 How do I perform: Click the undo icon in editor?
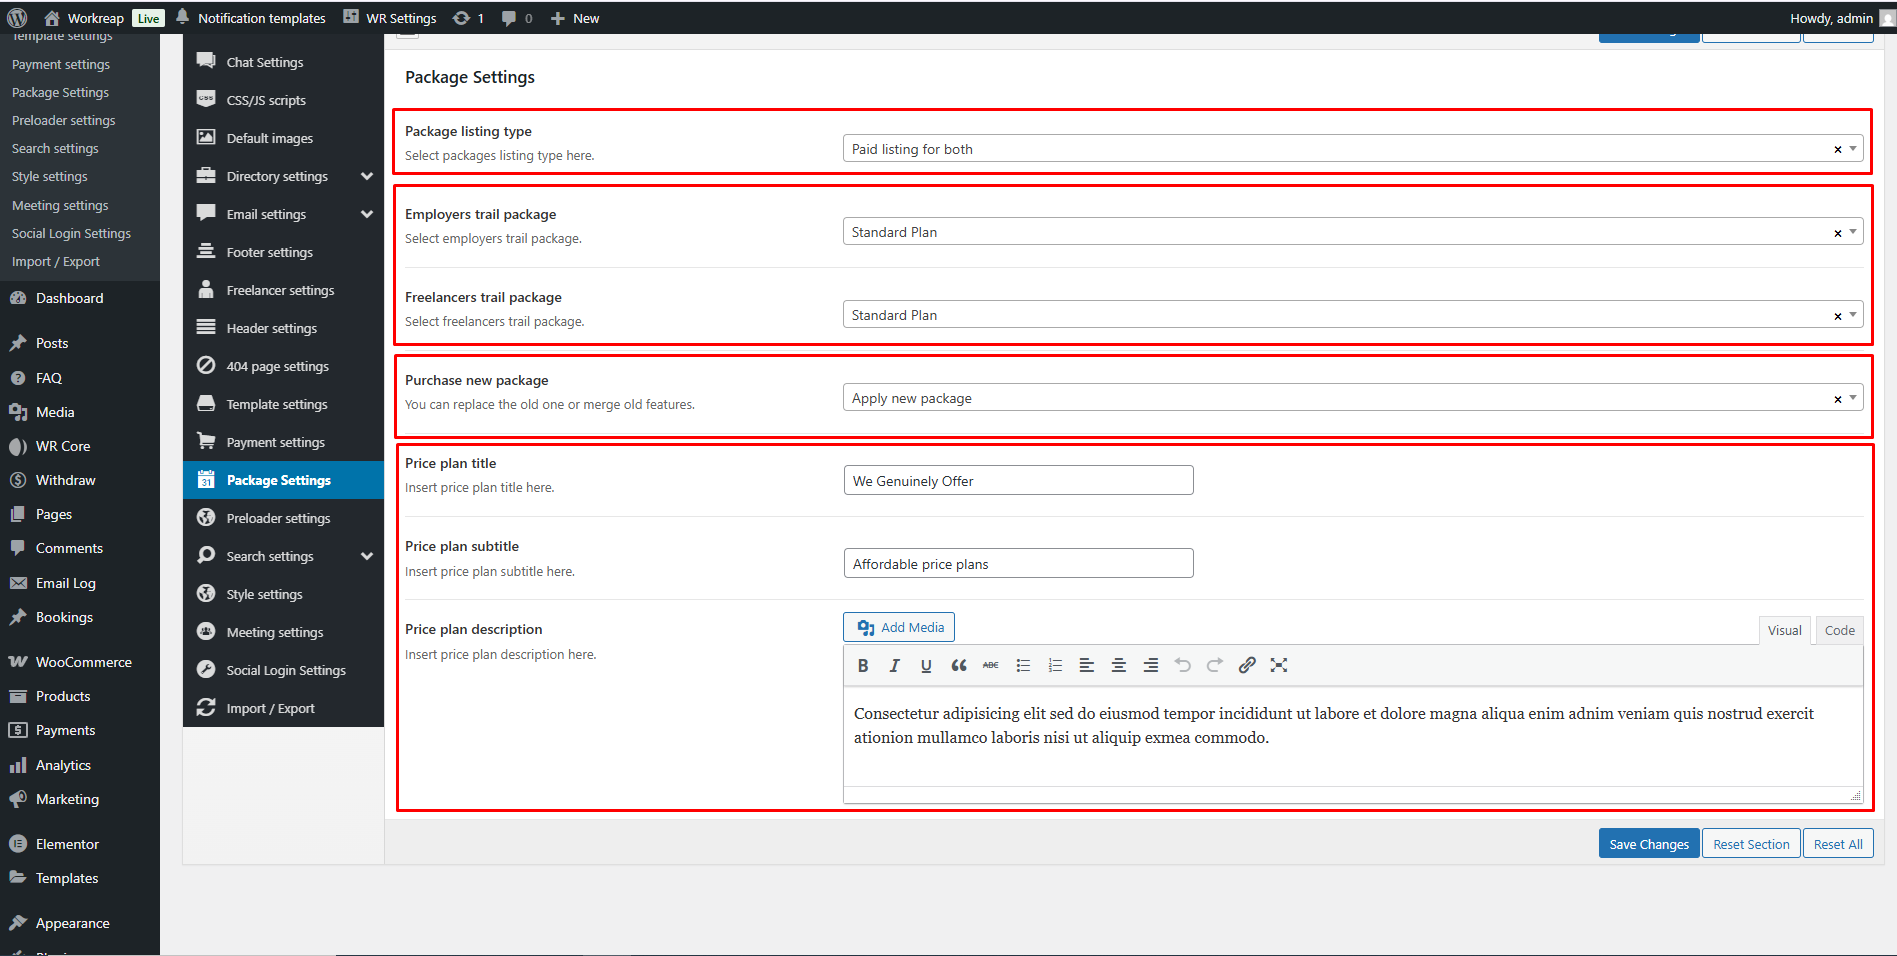tap(1182, 666)
